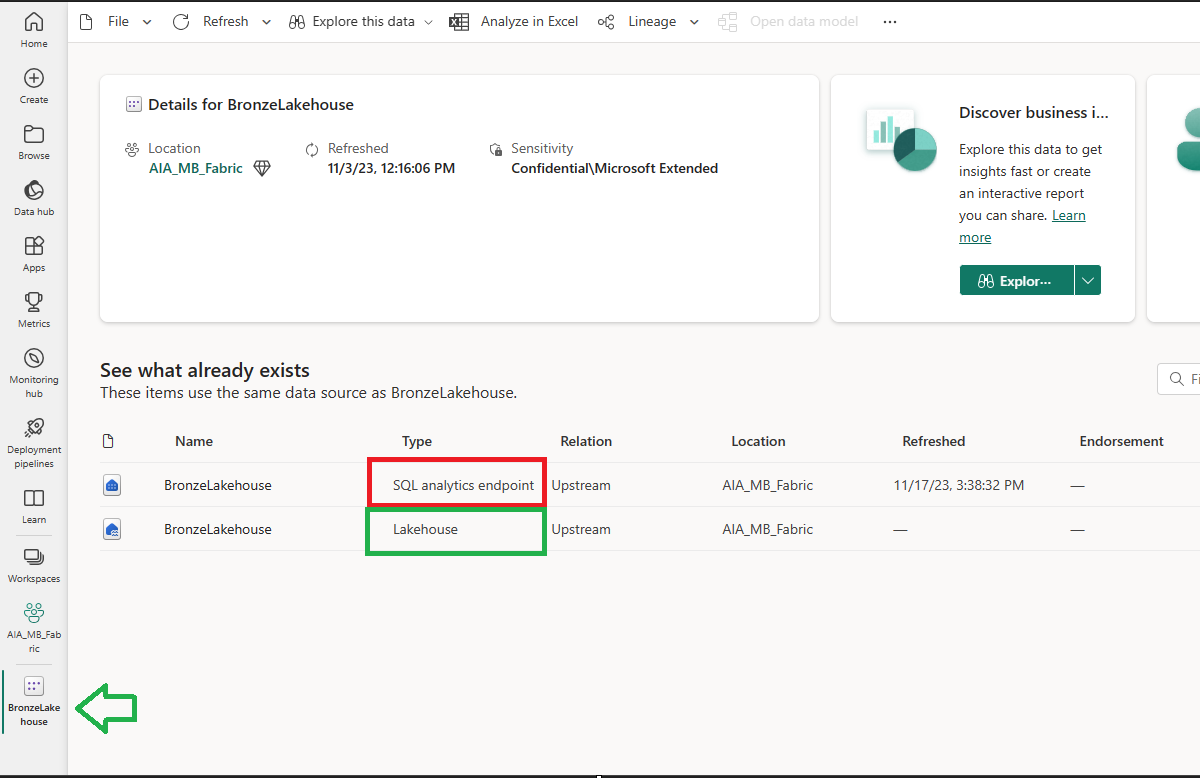Screen dimensions: 1200x778
Task: Click the Lakehouse type cell
Action: [x=425, y=529]
